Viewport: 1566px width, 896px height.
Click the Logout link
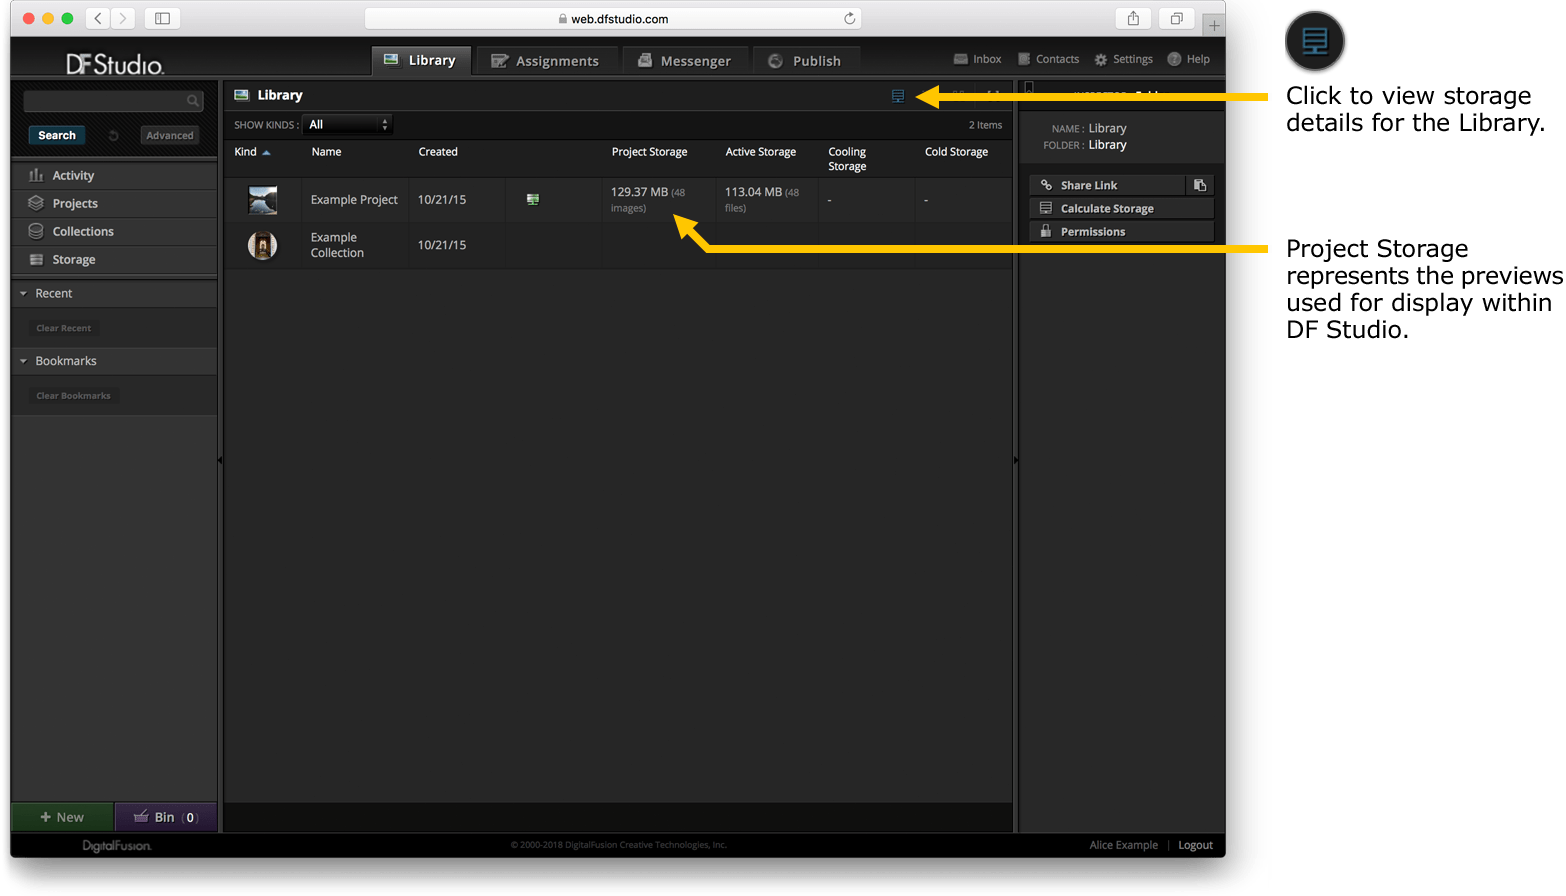1195,845
